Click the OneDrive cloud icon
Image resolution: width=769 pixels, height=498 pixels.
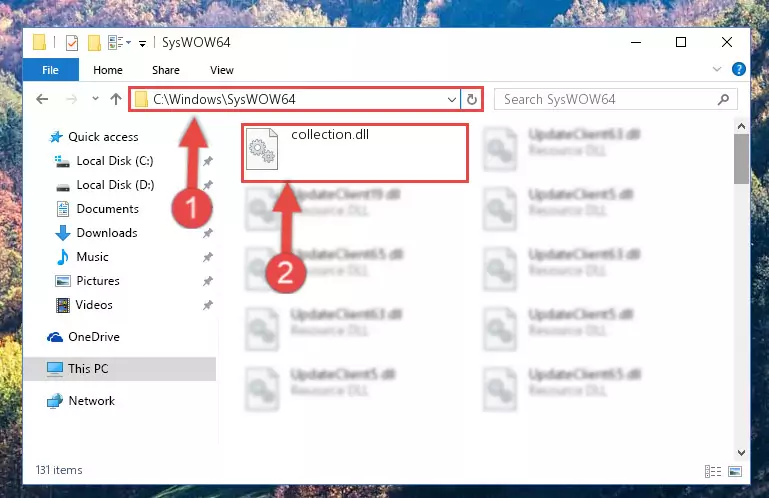pyautogui.click(x=55, y=337)
